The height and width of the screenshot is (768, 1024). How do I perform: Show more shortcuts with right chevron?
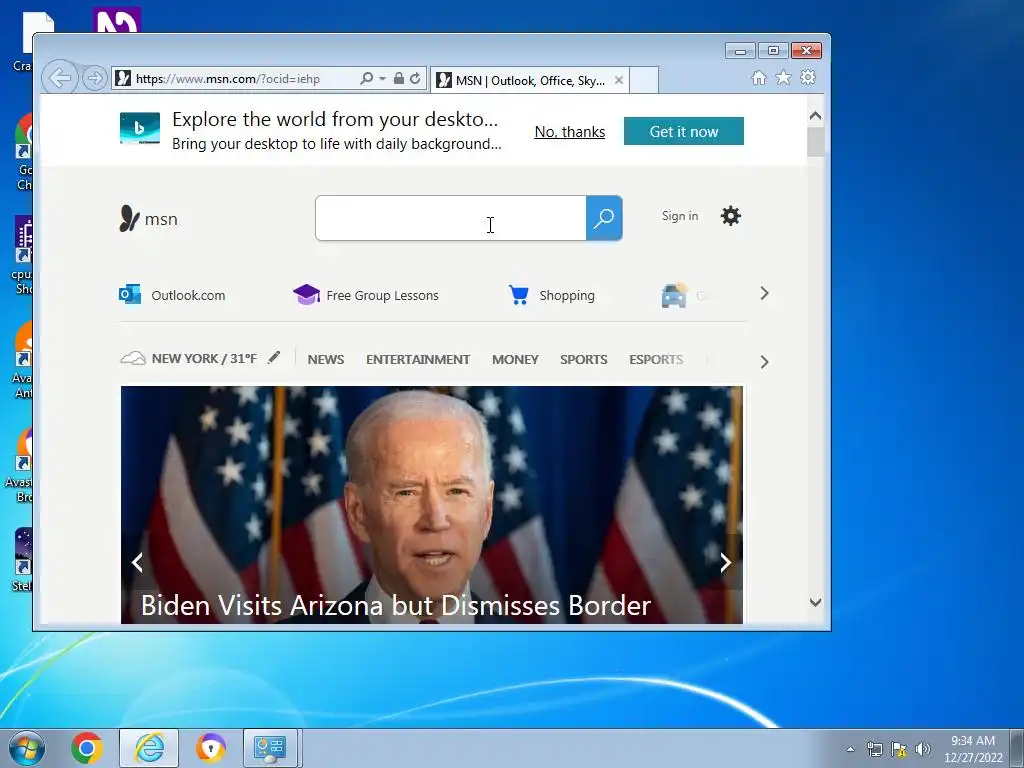click(x=765, y=294)
